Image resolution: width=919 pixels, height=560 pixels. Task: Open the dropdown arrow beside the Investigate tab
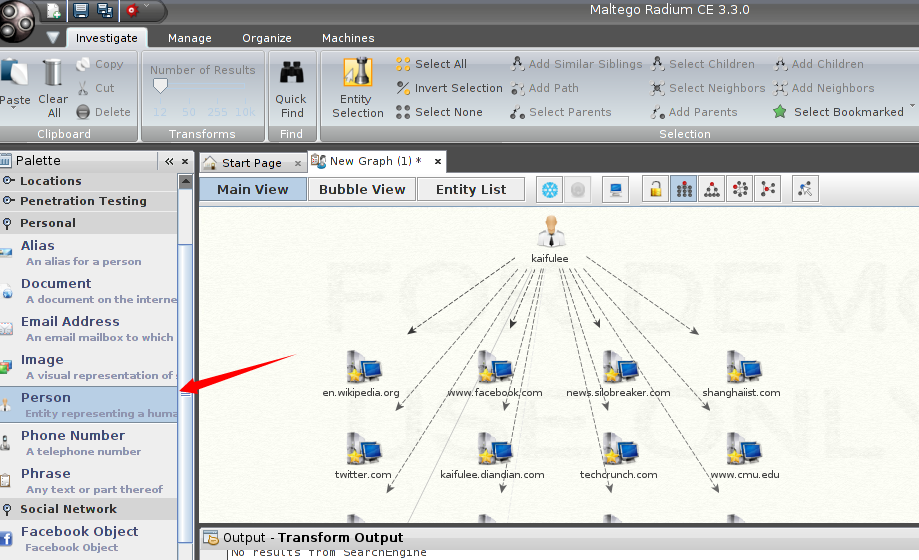pos(53,38)
